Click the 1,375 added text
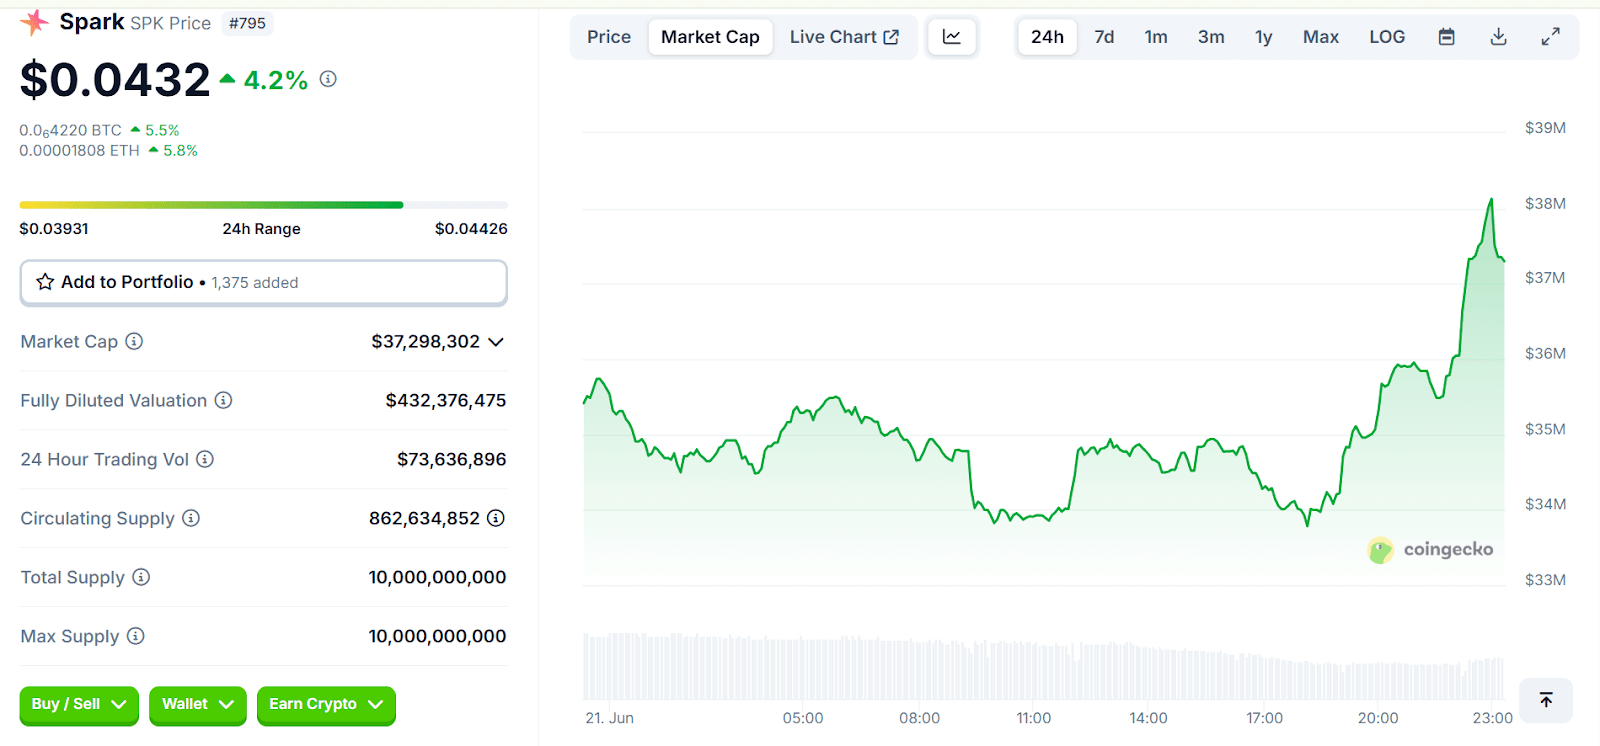This screenshot has width=1600, height=746. point(255,283)
